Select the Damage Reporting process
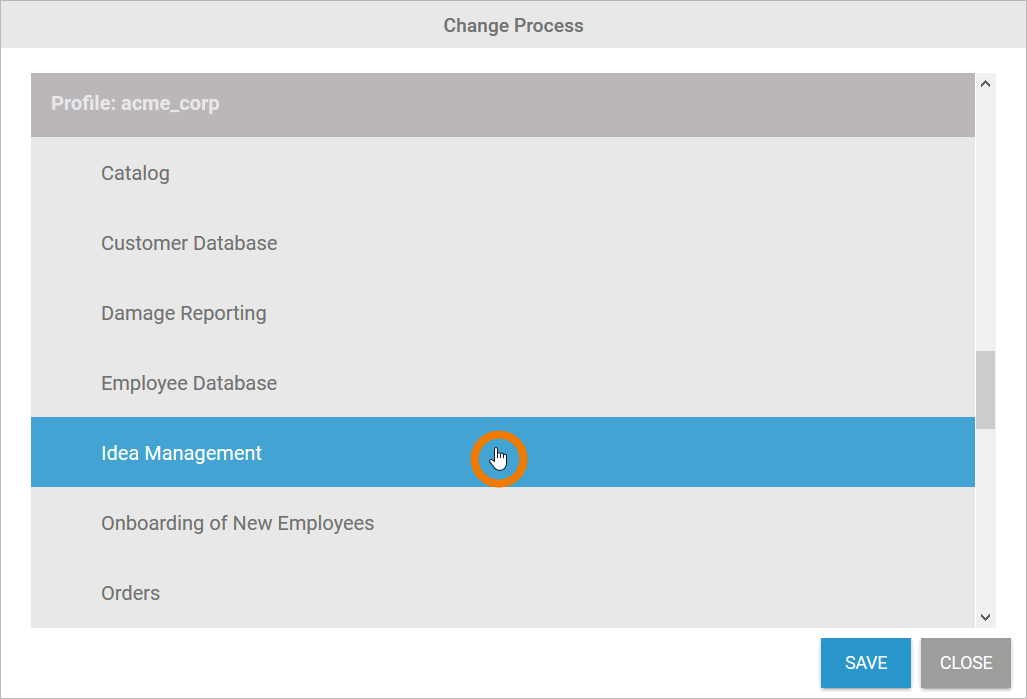The width and height of the screenshot is (1027, 699). click(184, 313)
